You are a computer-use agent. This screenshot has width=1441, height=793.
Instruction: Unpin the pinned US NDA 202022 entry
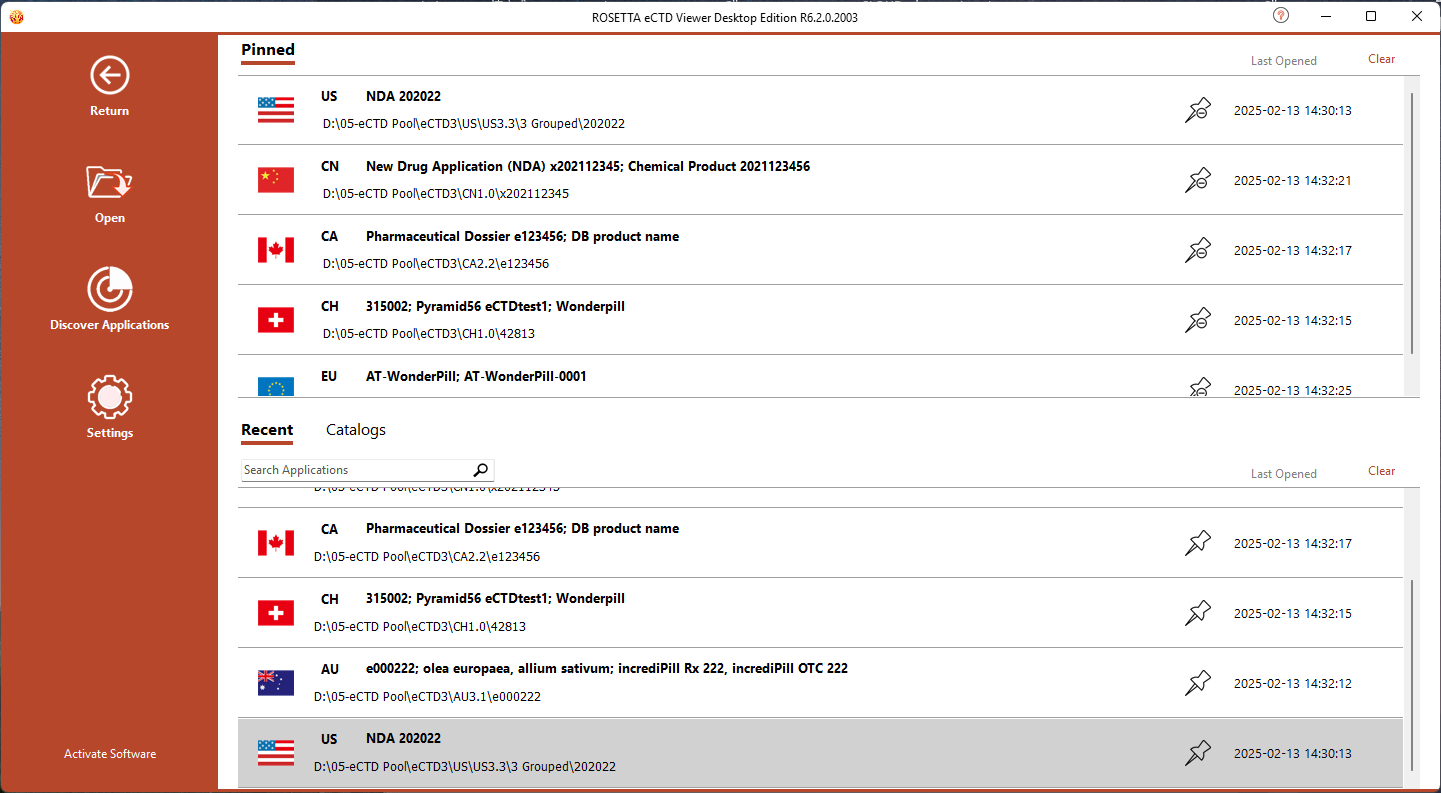point(1198,111)
